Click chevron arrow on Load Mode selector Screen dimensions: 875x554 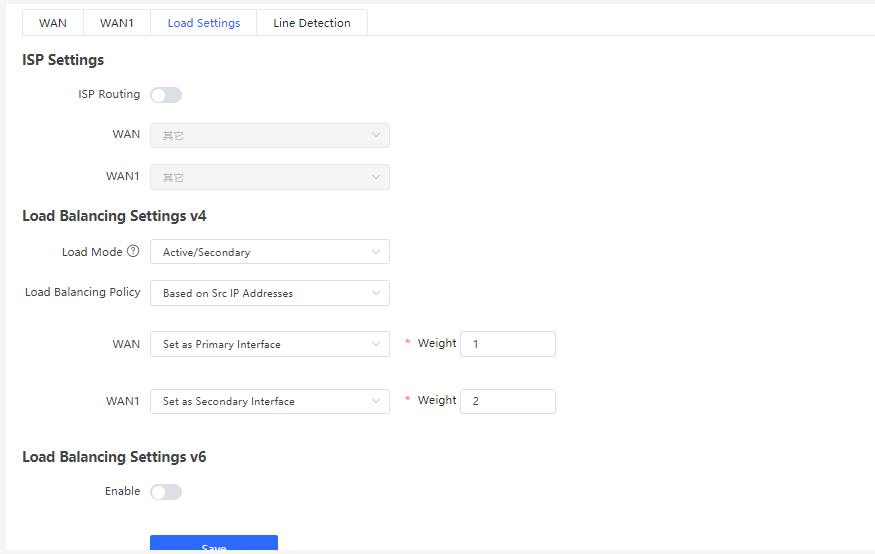(376, 252)
